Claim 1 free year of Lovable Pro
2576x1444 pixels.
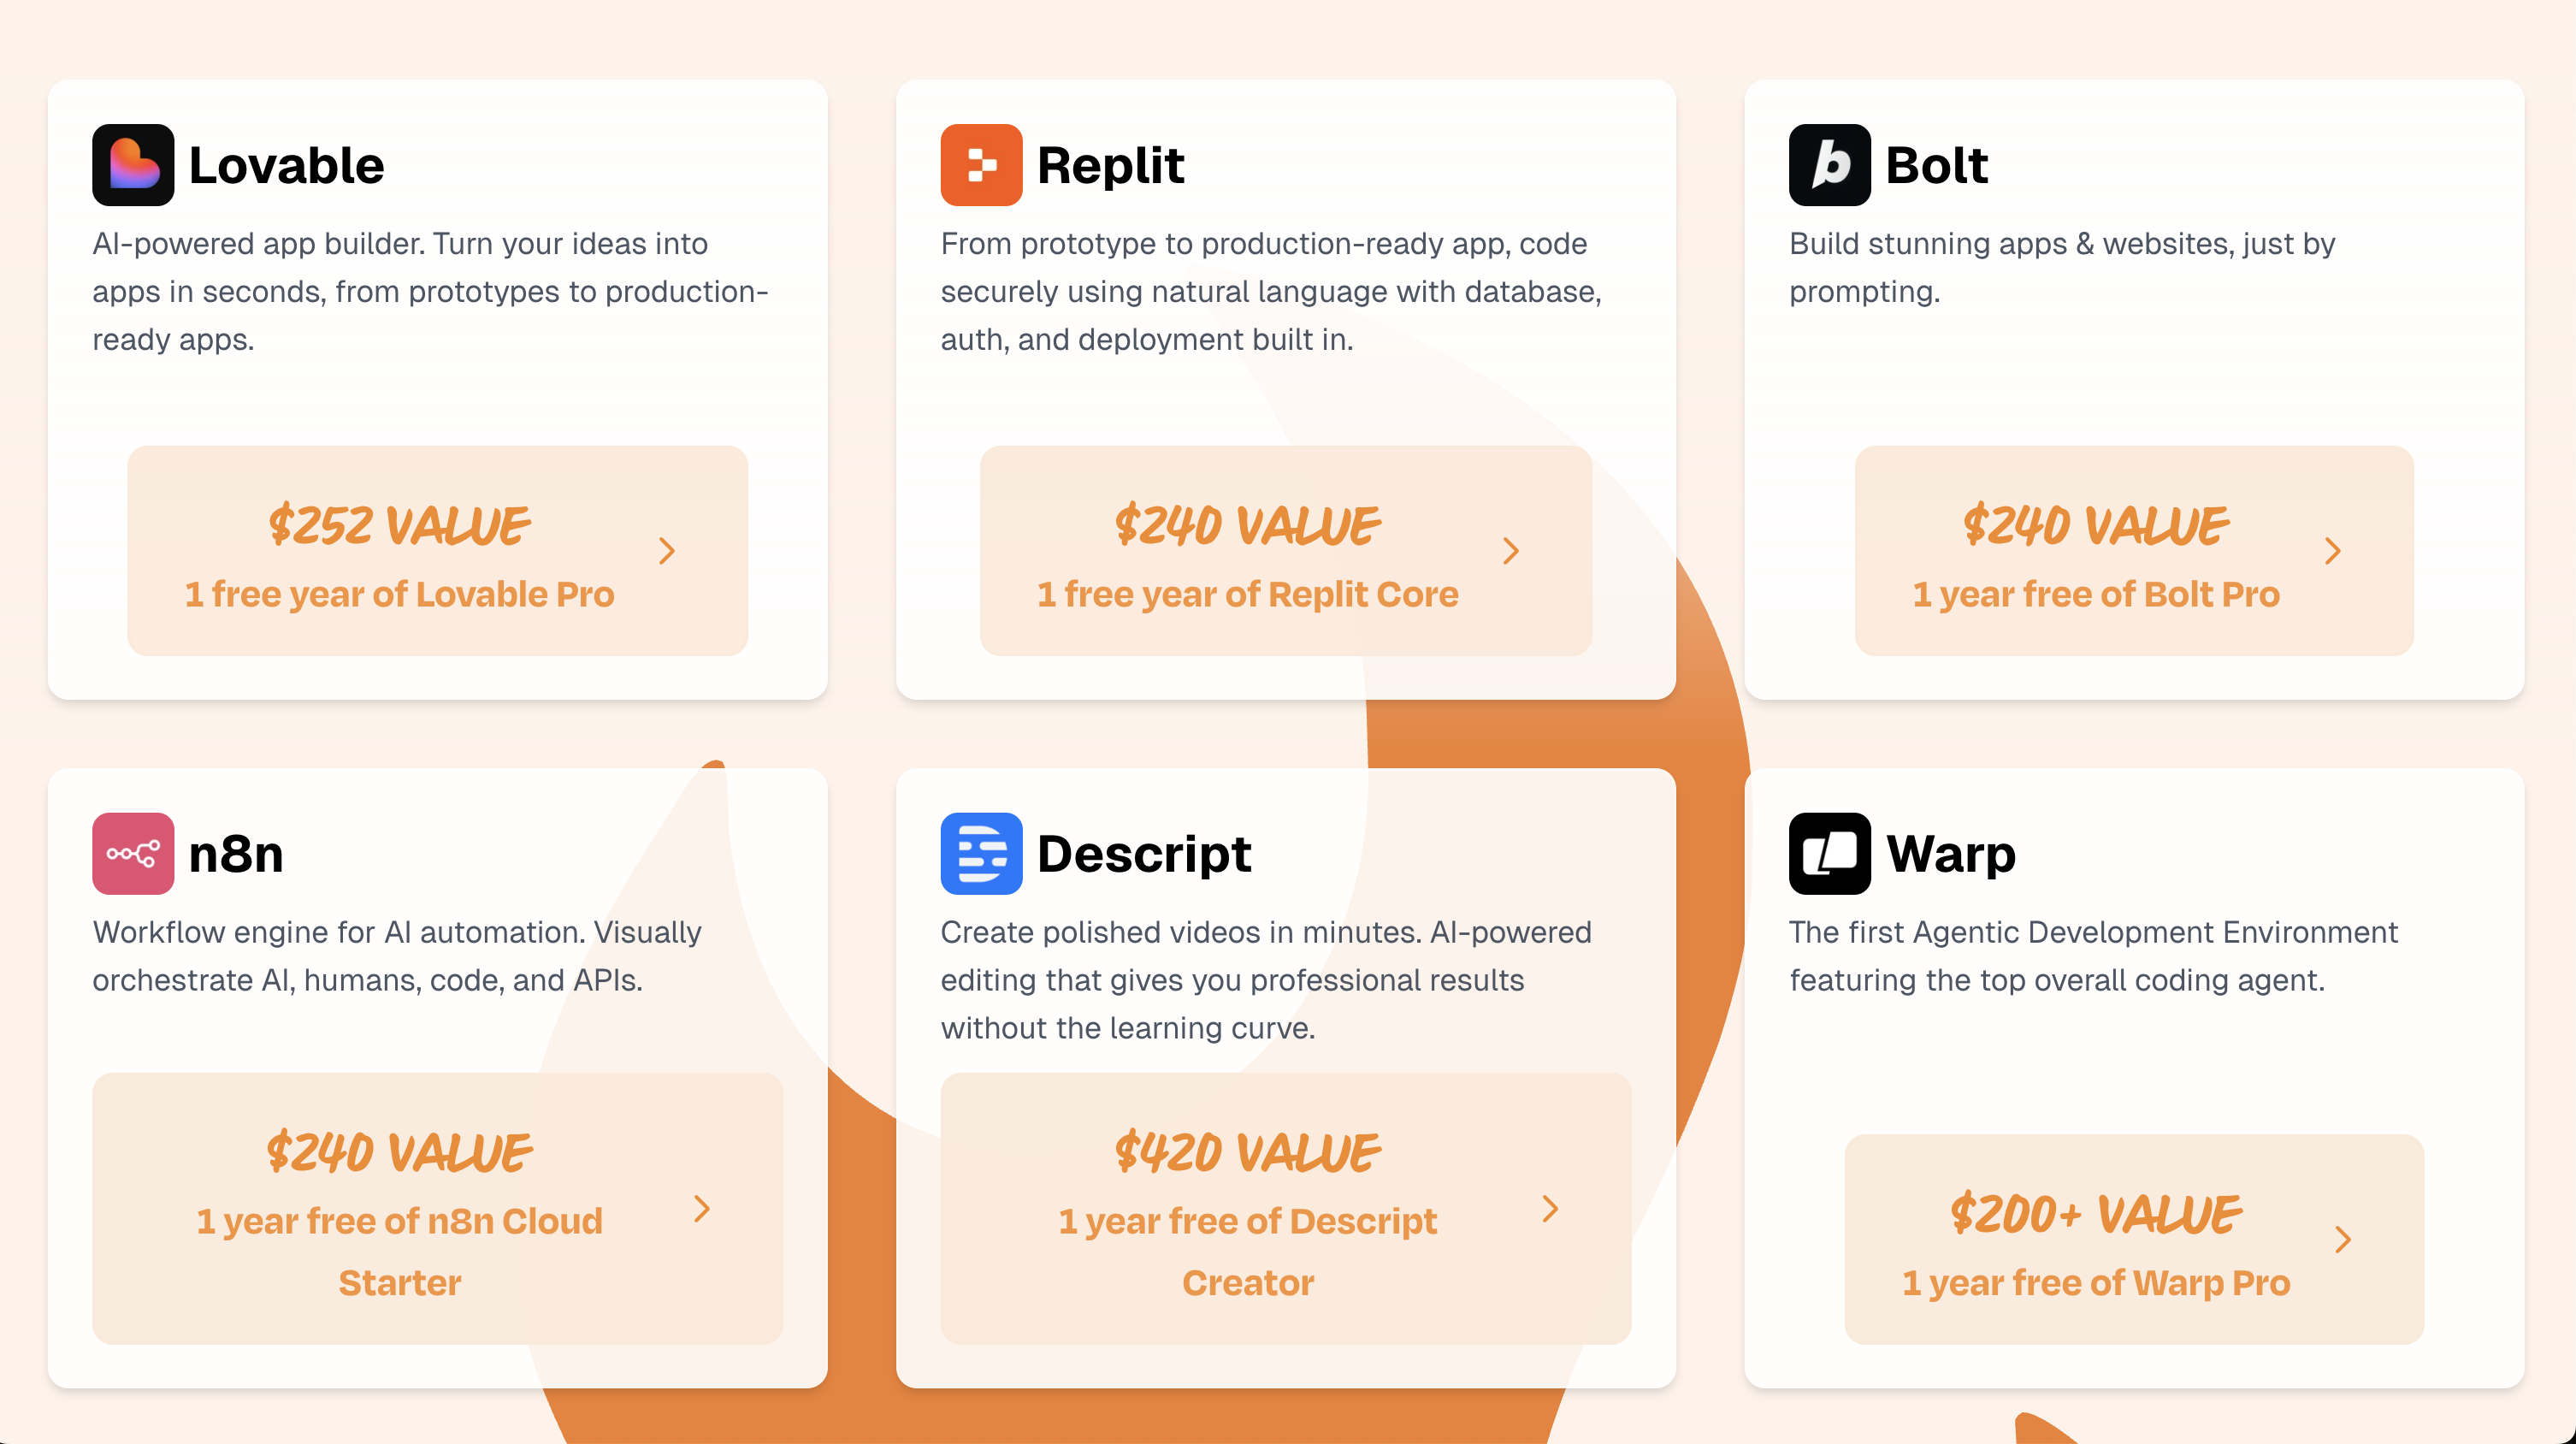399,594
